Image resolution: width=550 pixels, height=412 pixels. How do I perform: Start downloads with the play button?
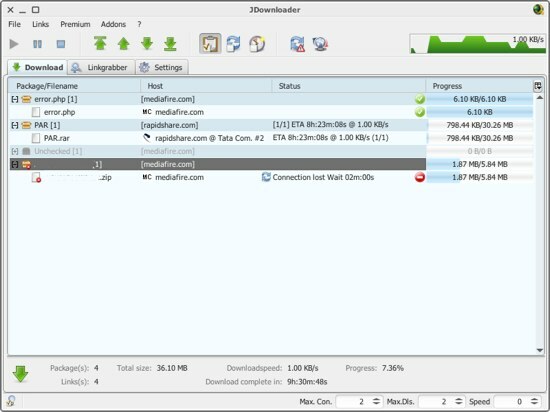(x=14, y=44)
